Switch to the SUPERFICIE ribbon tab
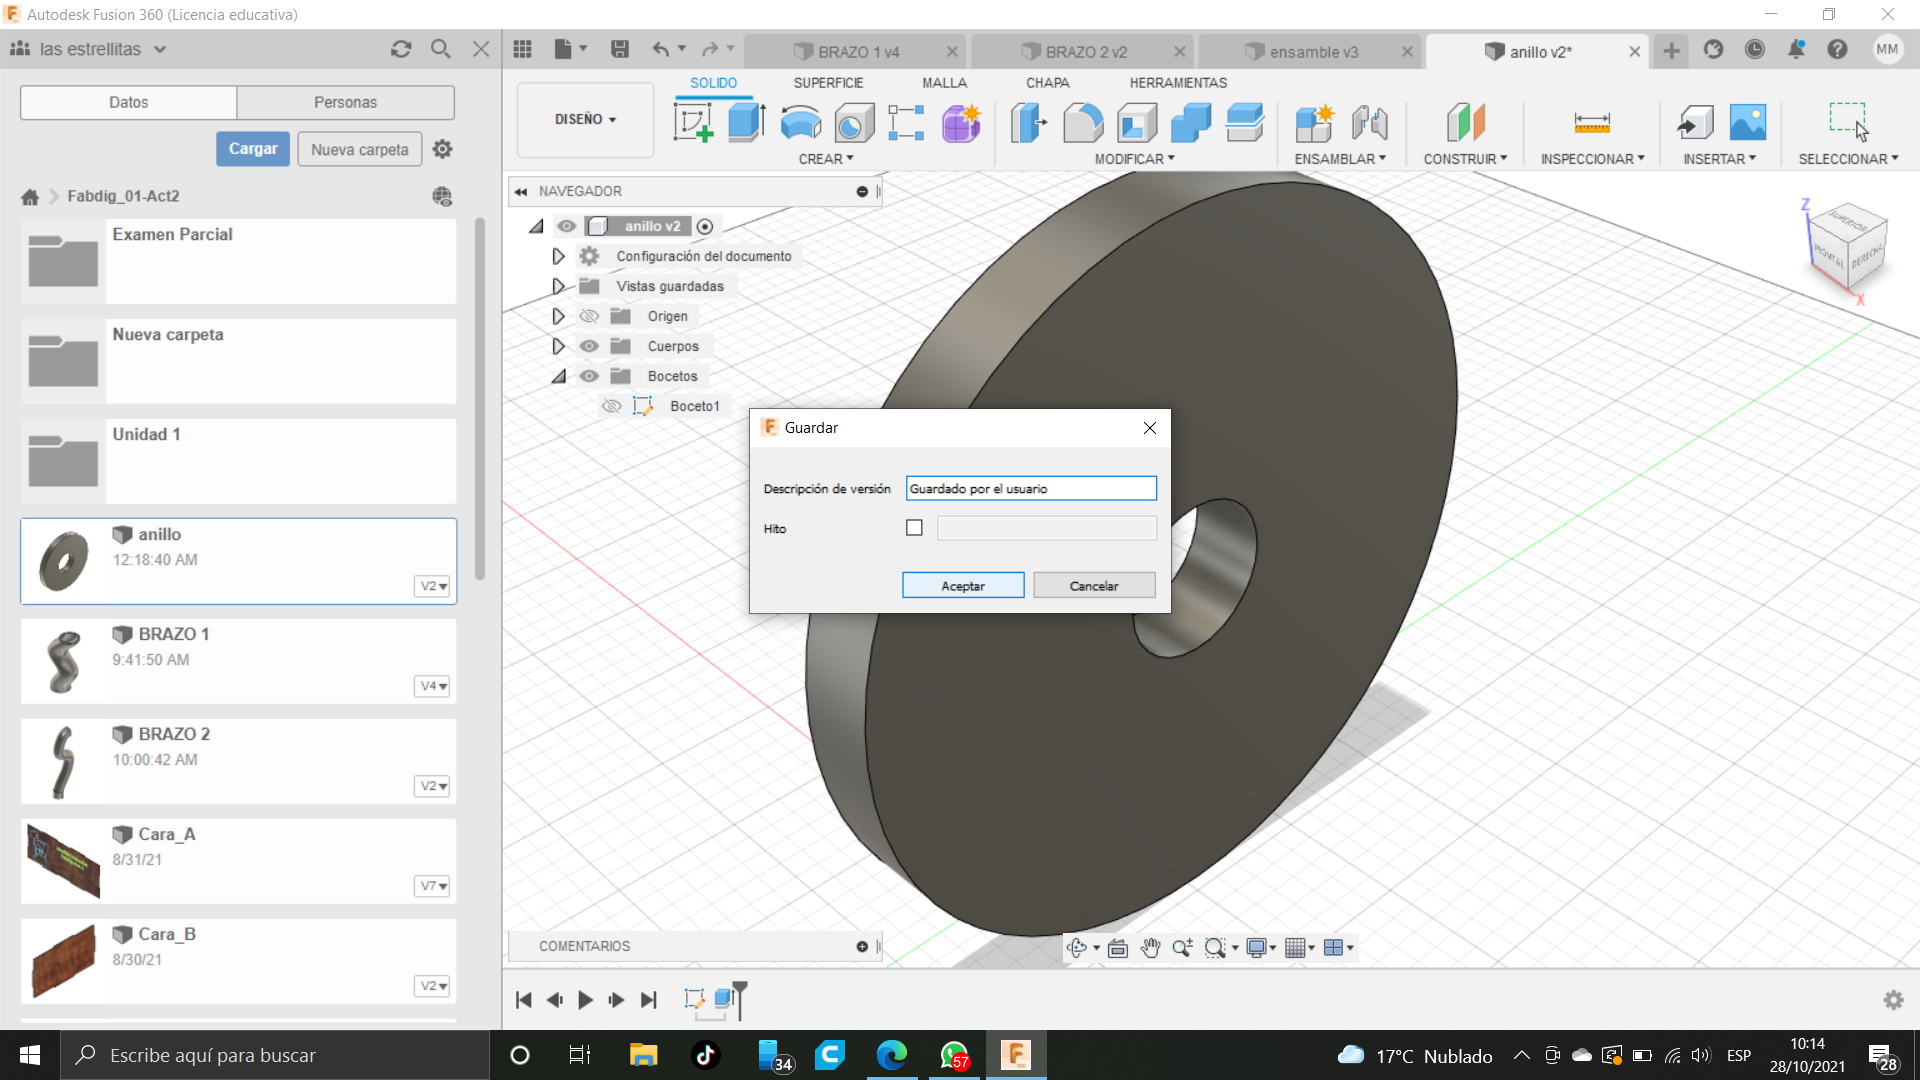The width and height of the screenshot is (1920, 1080). click(x=828, y=83)
